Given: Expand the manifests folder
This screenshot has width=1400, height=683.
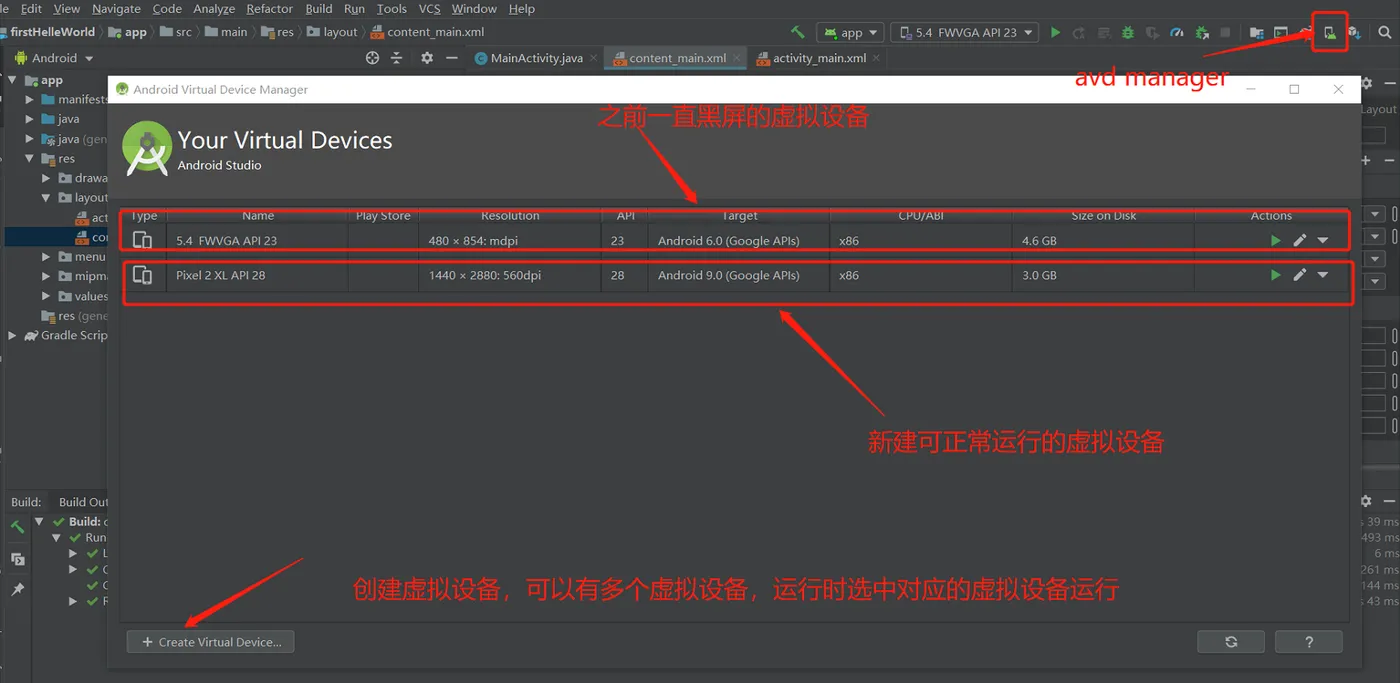Looking at the screenshot, I should [31, 99].
